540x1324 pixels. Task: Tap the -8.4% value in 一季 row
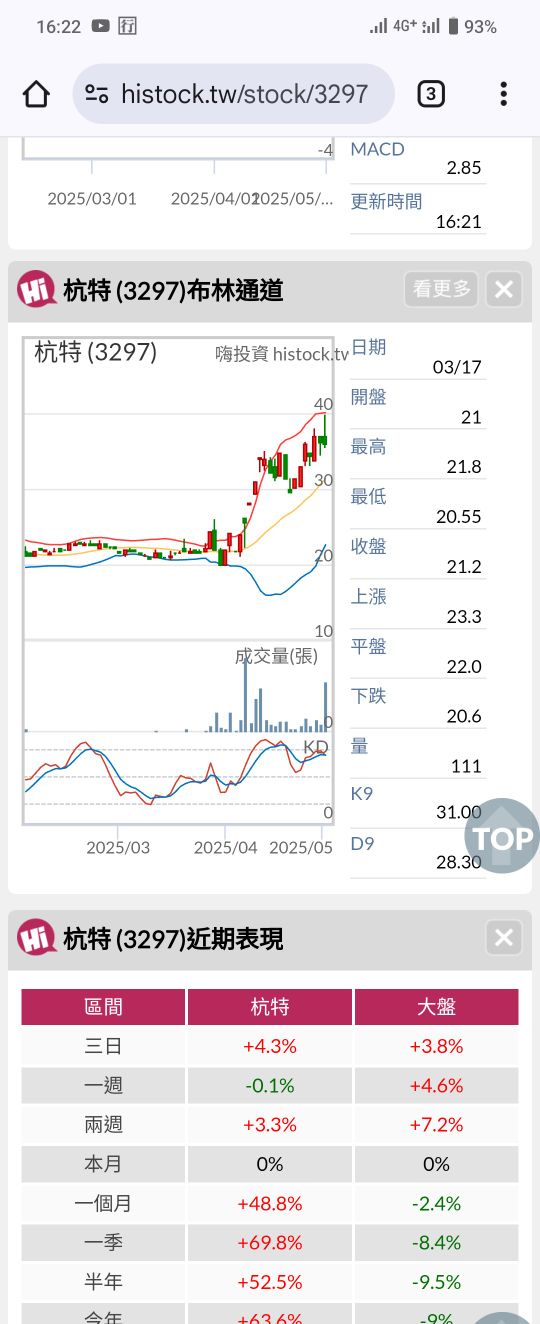pyautogui.click(x=436, y=1242)
